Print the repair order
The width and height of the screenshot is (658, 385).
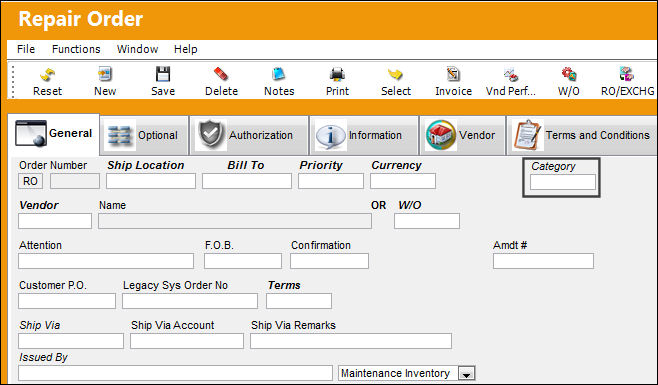337,75
